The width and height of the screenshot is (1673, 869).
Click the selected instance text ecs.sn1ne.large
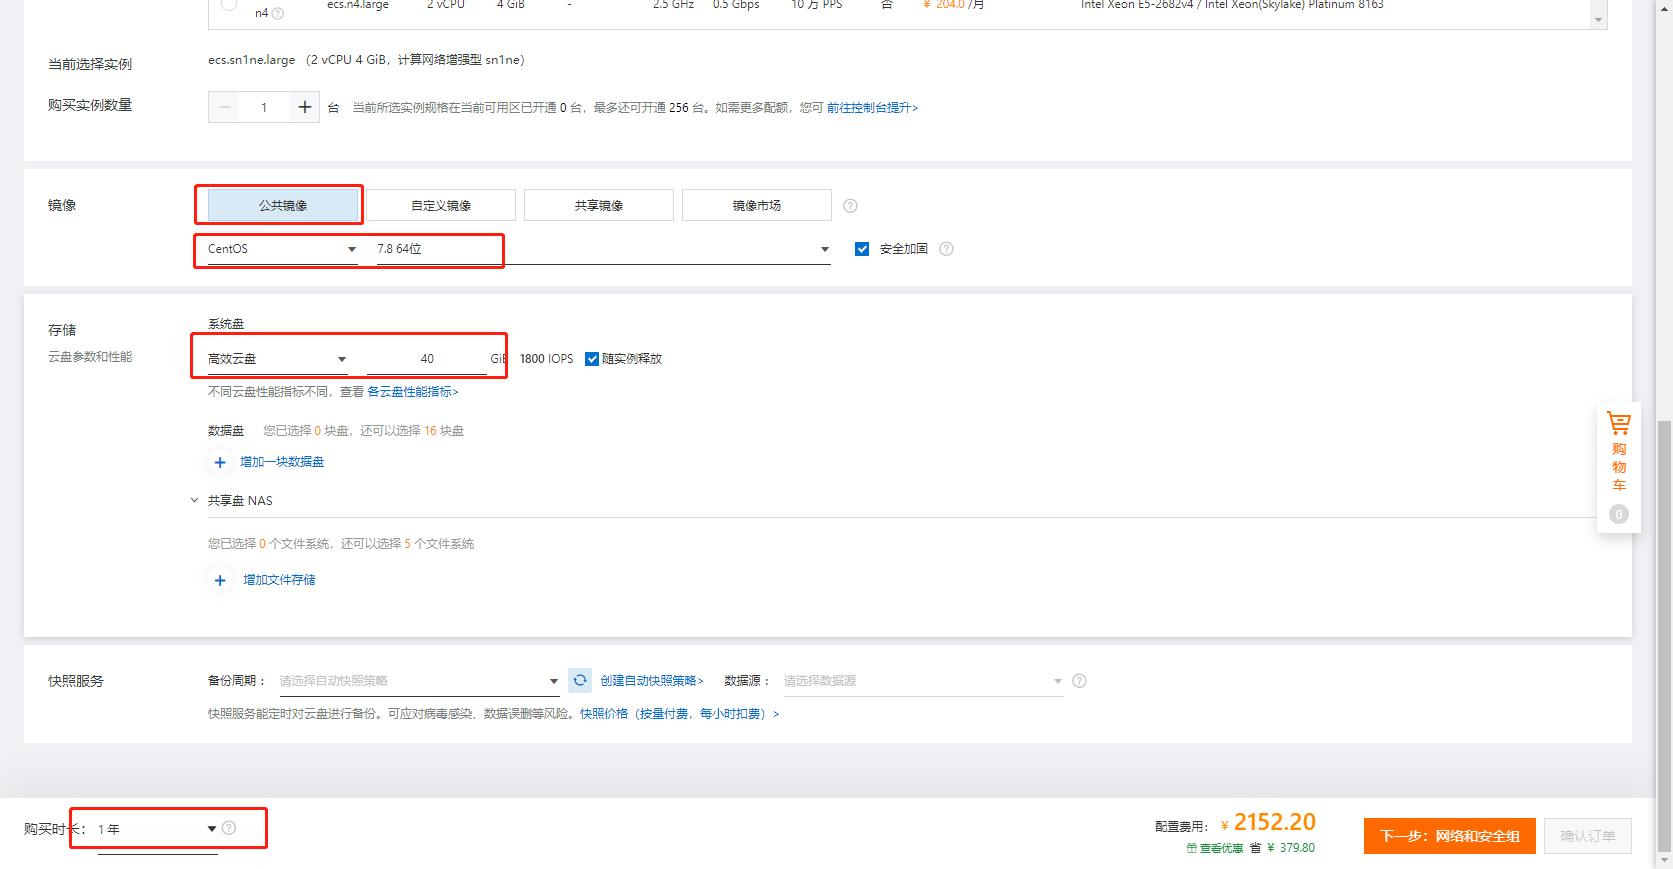click(x=252, y=60)
